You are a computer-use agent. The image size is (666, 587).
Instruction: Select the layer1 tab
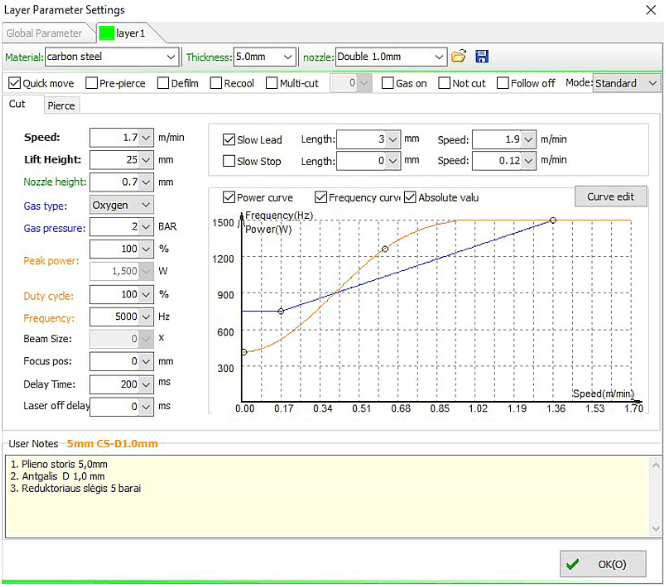coord(130,33)
